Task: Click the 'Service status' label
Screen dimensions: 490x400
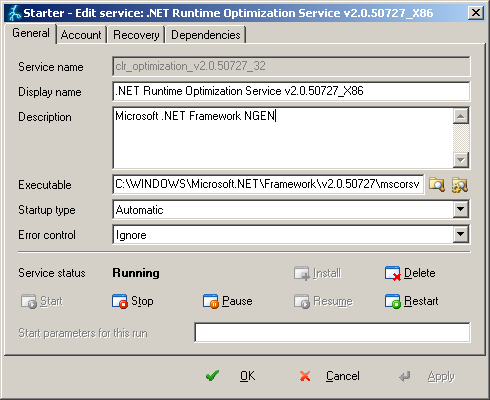Action: point(52,273)
